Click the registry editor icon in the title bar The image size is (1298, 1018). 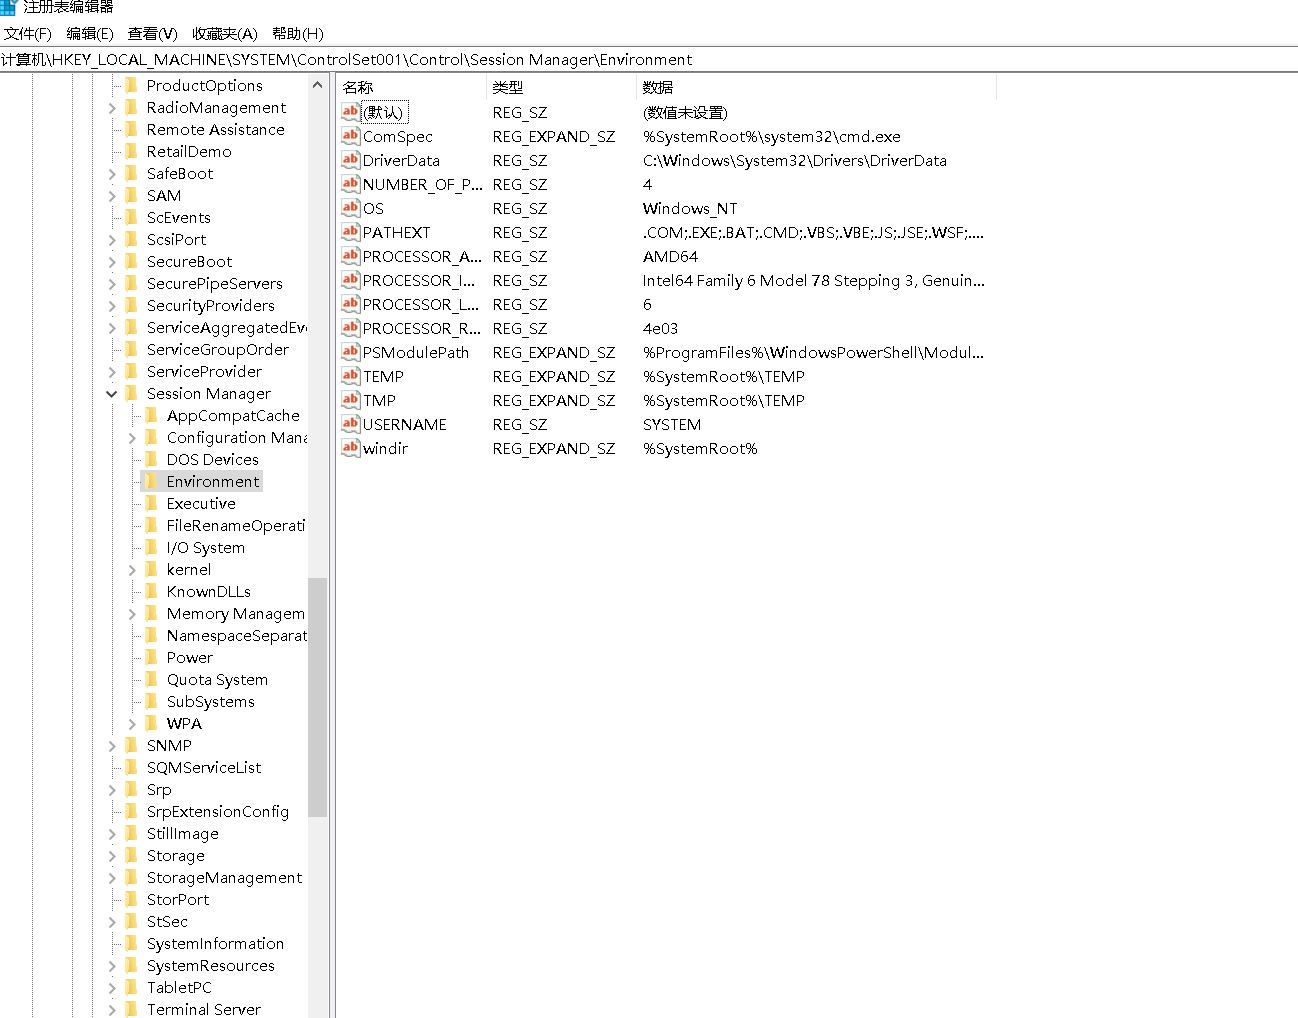tap(10, 7)
